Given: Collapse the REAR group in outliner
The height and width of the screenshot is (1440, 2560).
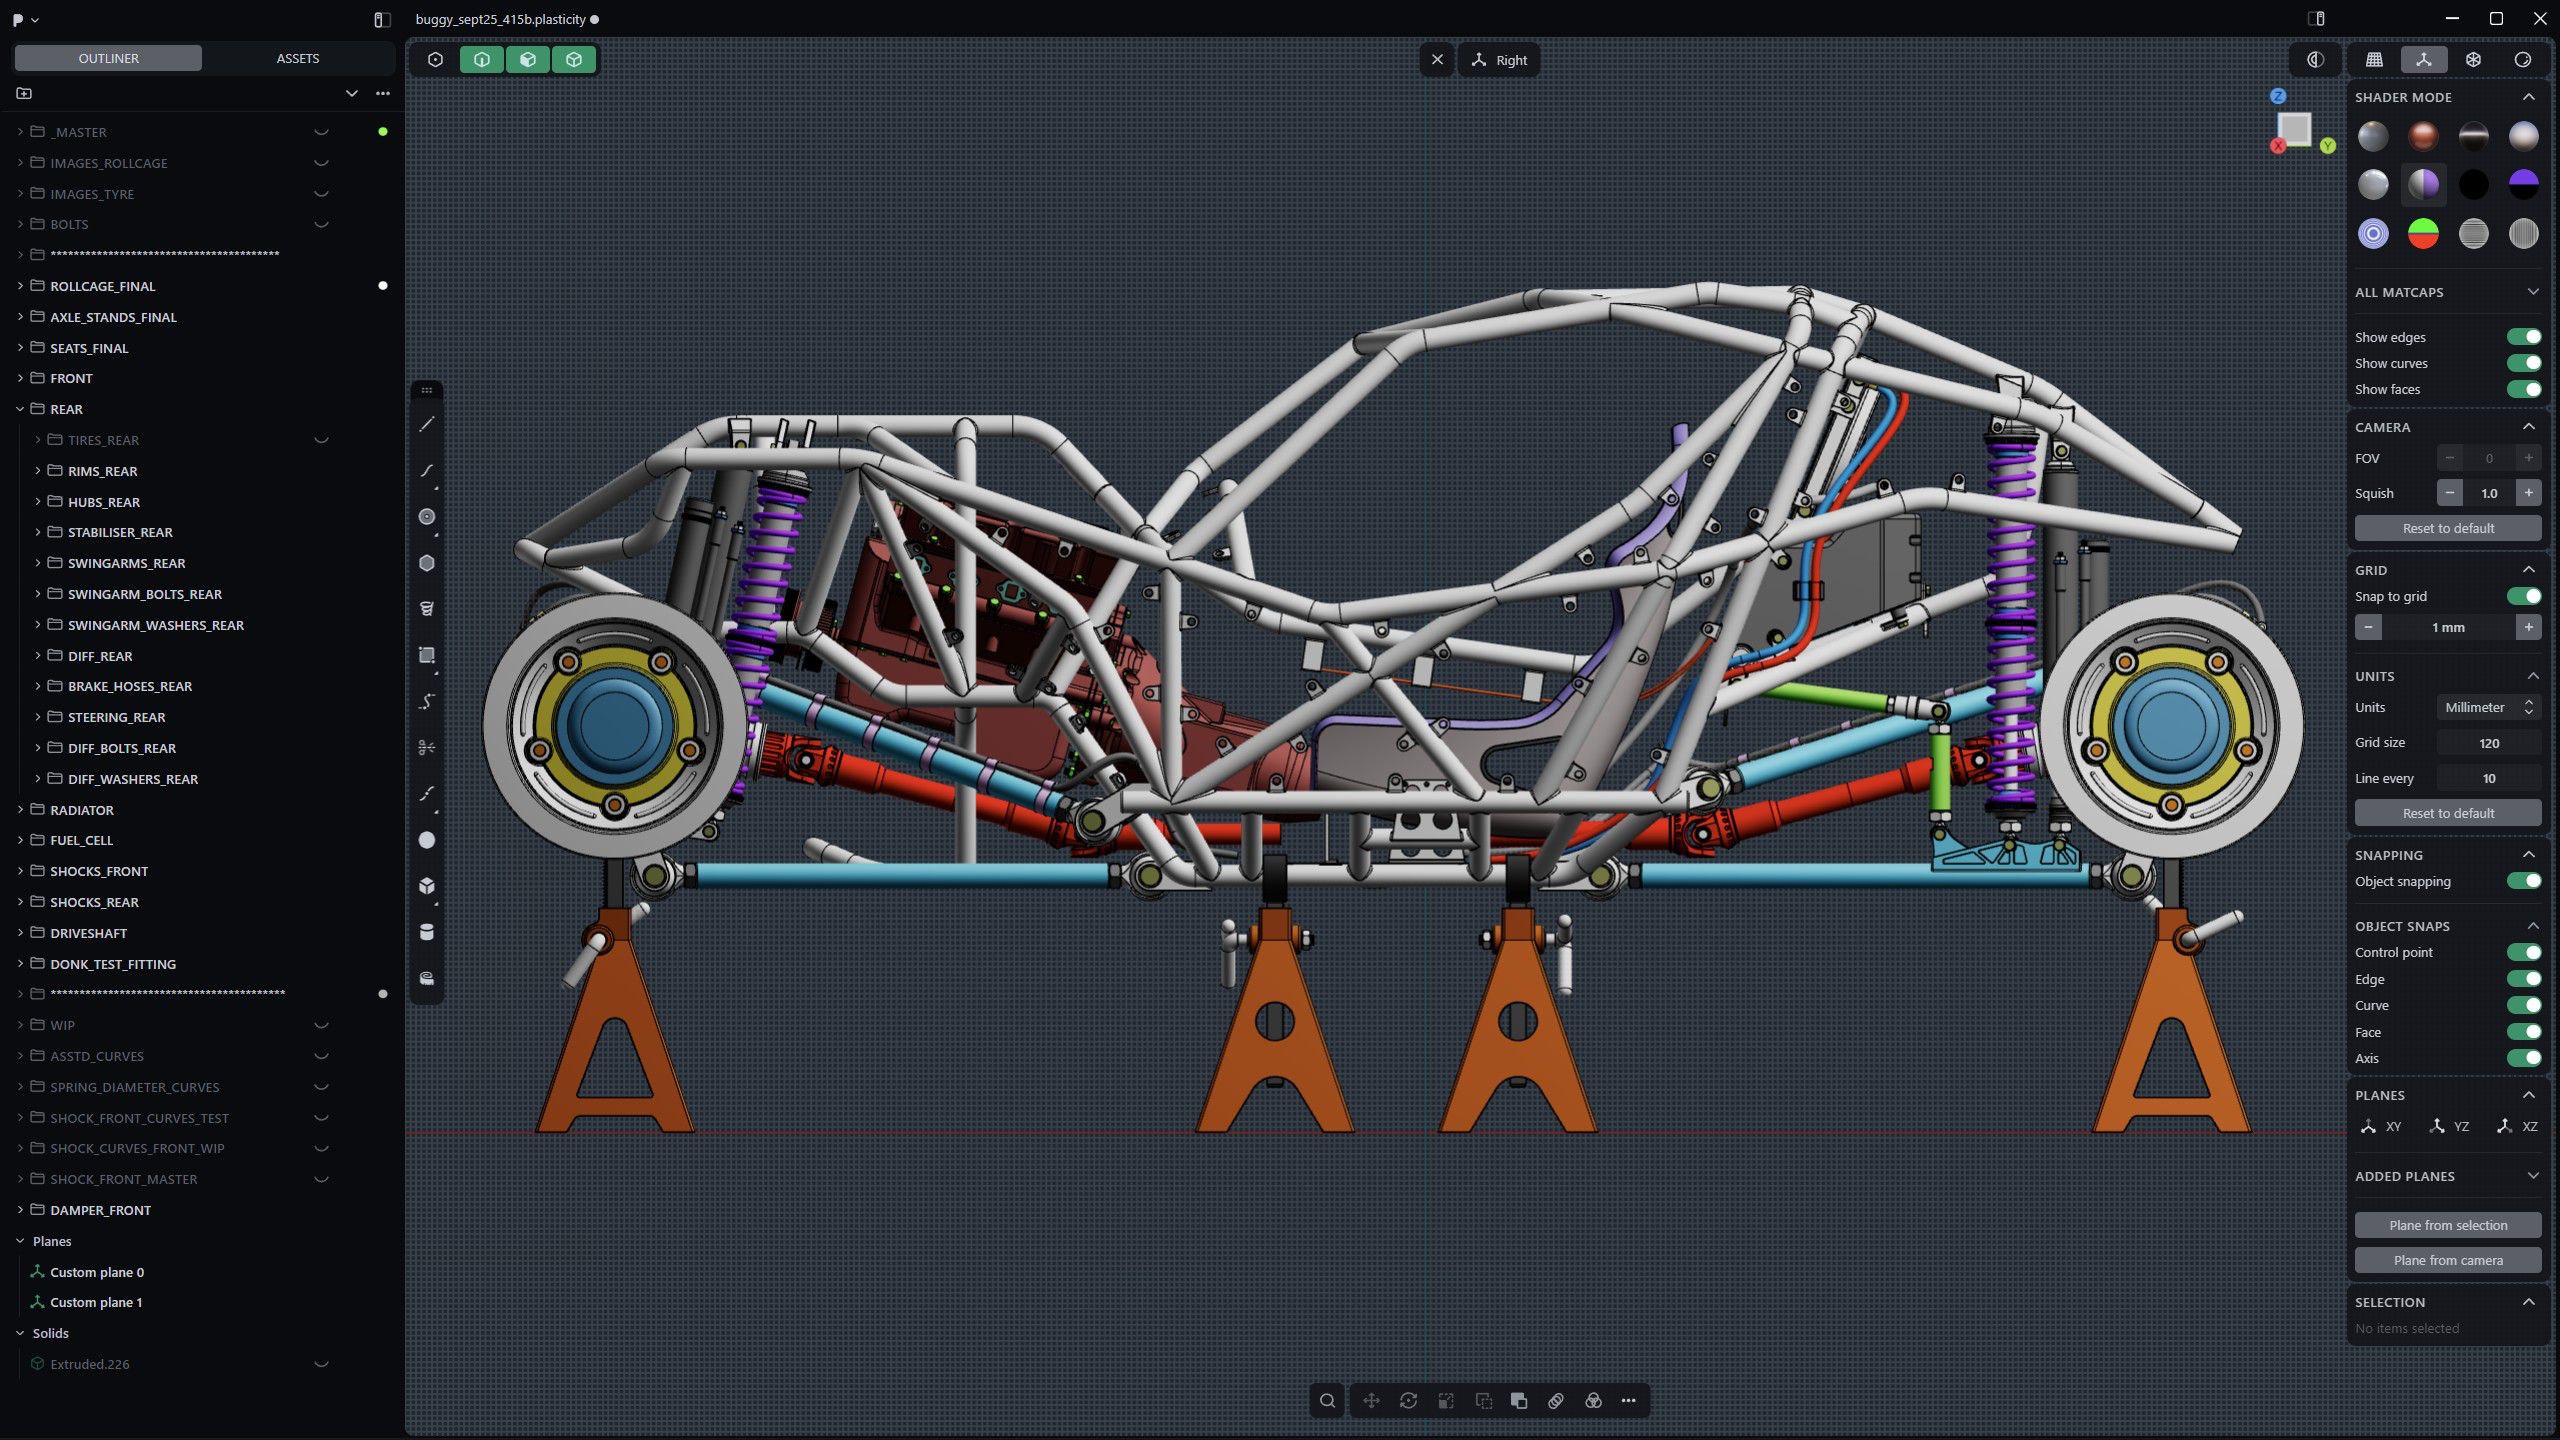Looking at the screenshot, I should 20,409.
